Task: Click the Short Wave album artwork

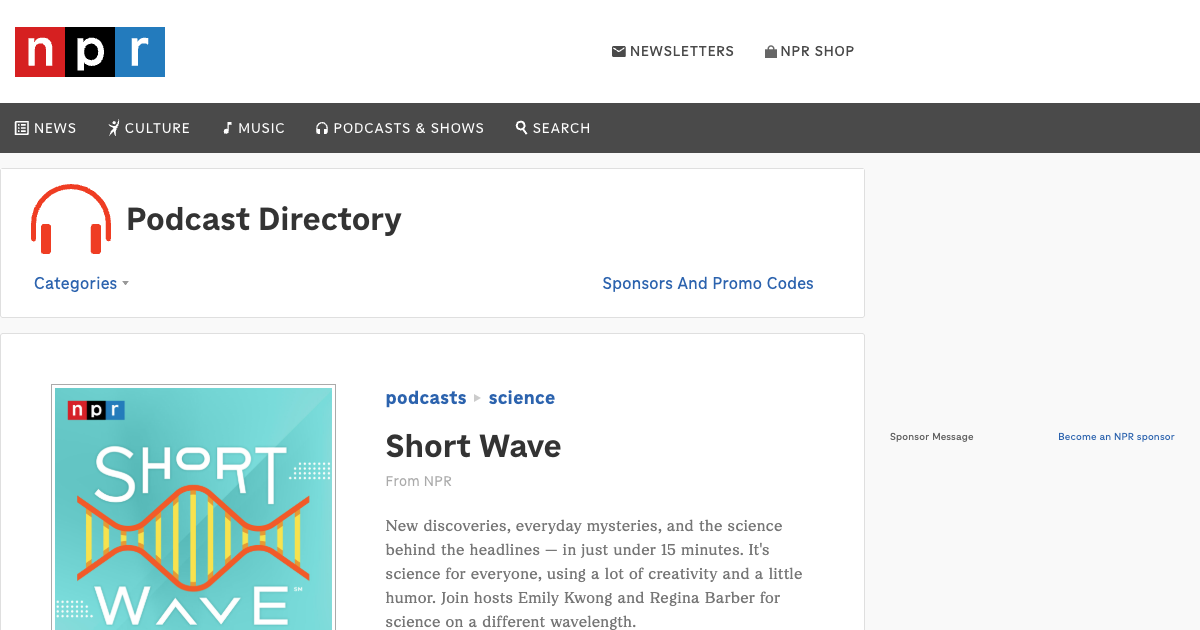Action: pyautogui.click(x=193, y=505)
